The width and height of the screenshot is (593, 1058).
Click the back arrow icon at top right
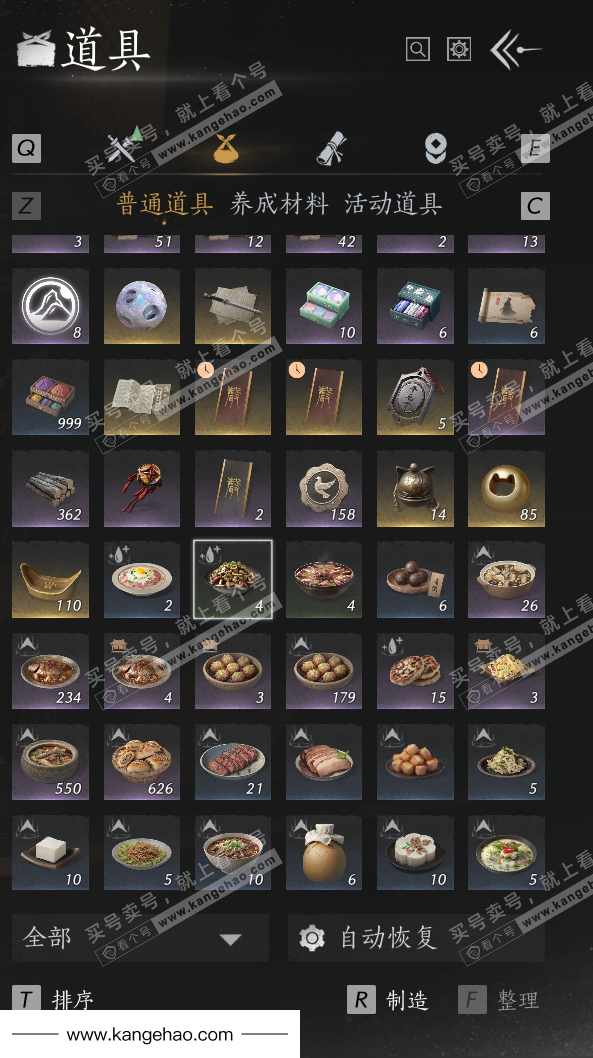tap(516, 49)
